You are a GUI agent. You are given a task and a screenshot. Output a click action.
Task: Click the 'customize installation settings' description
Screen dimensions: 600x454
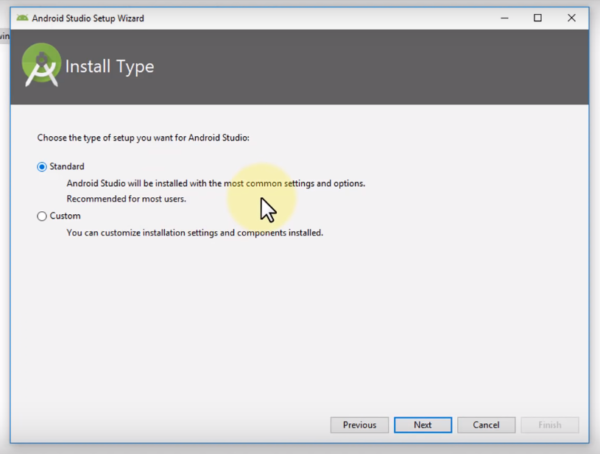(x=195, y=233)
